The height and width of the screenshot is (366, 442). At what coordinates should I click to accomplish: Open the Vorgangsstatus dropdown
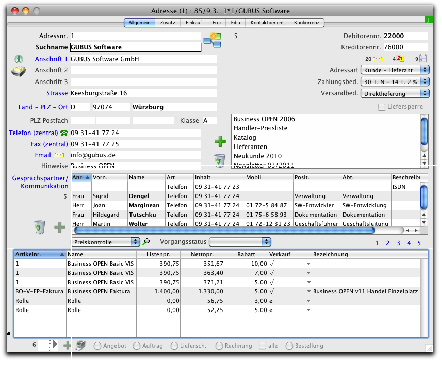tap(240, 242)
